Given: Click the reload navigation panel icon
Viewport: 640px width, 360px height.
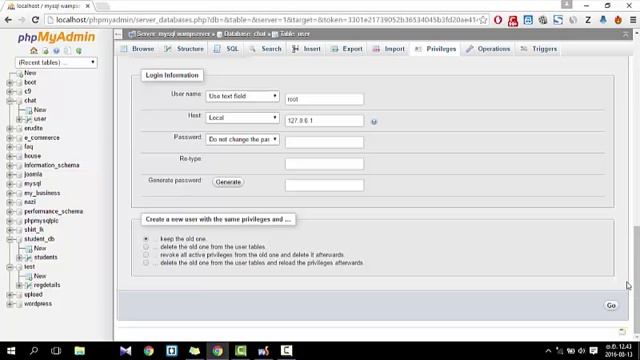Looking at the screenshot, I should coord(79,51).
